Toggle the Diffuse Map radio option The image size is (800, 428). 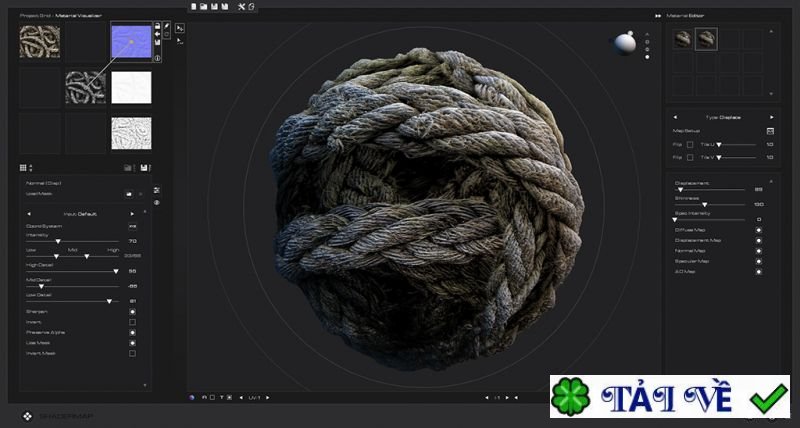758,230
